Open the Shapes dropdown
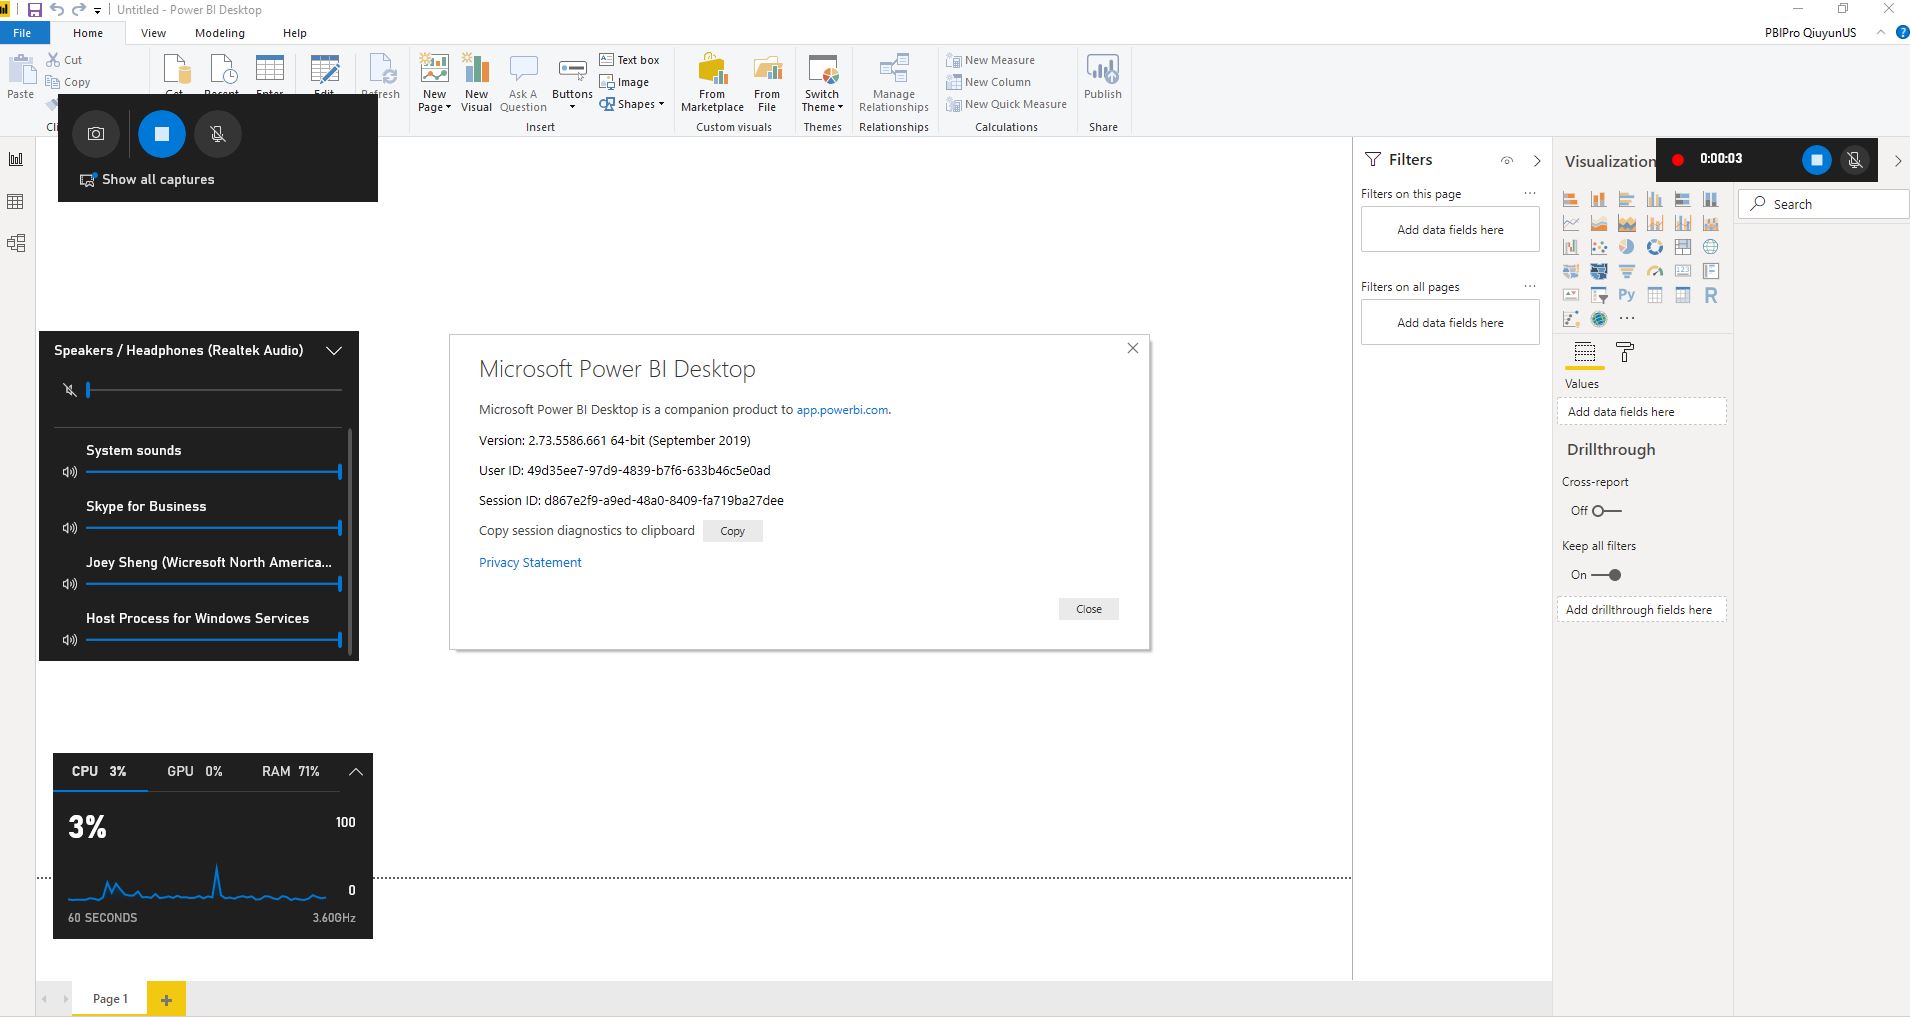1910x1017 pixels. (632, 104)
